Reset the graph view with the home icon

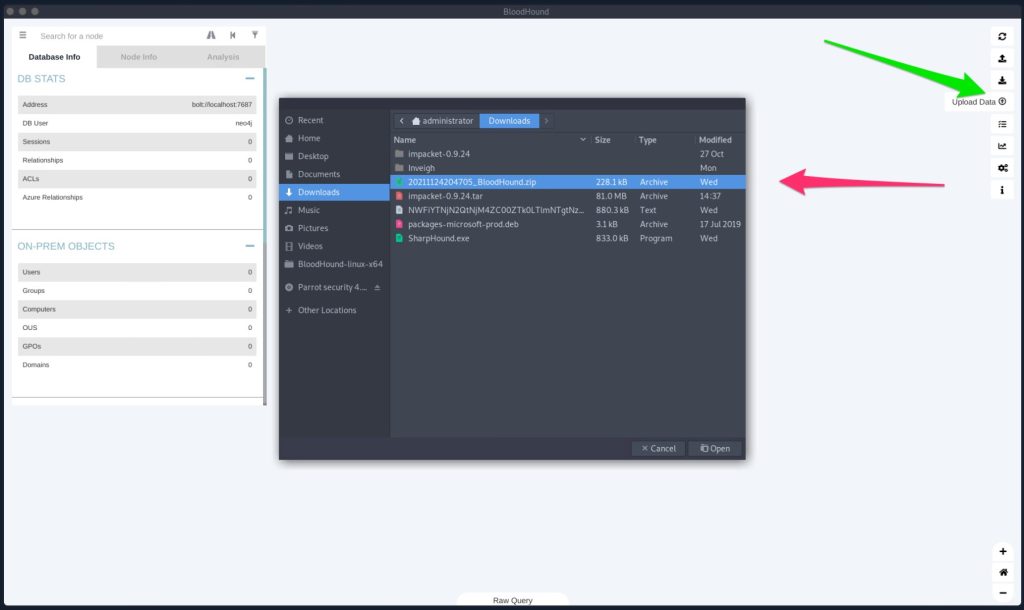[1002, 572]
